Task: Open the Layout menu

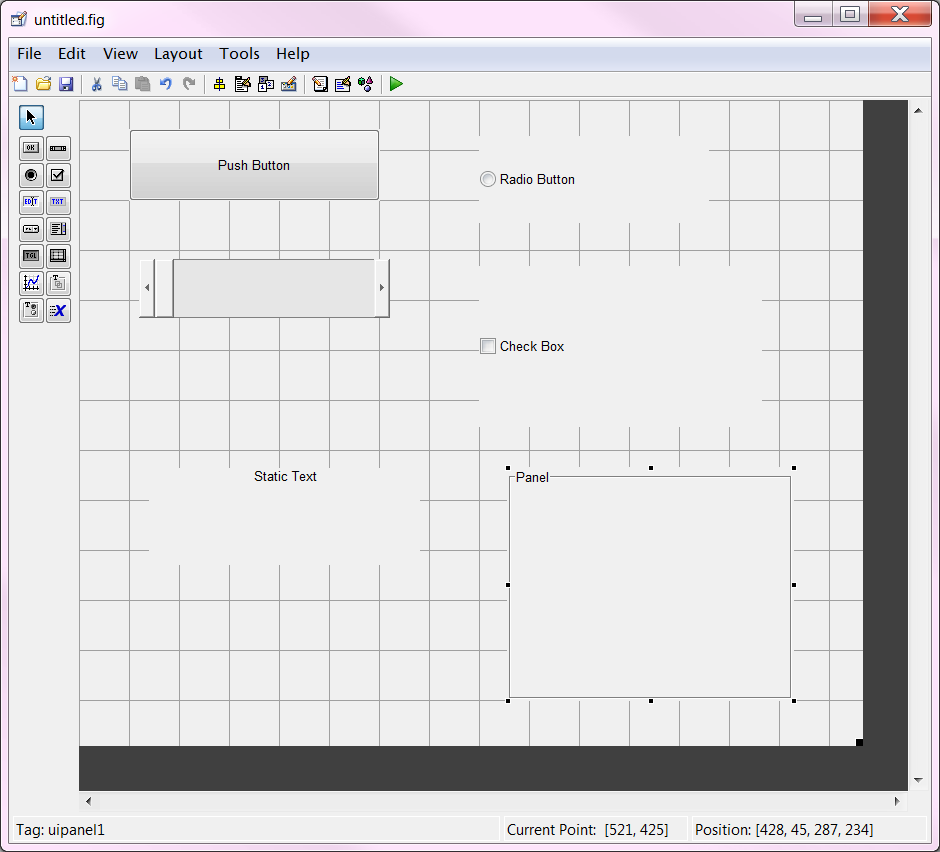Action: pyautogui.click(x=178, y=54)
